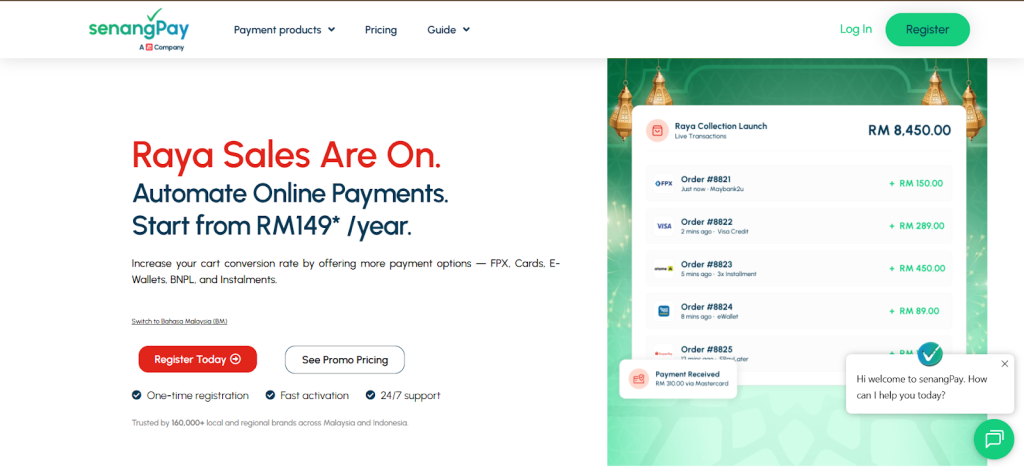Open the Pricing page
Viewport: 1024px width, 467px height.
(x=380, y=30)
